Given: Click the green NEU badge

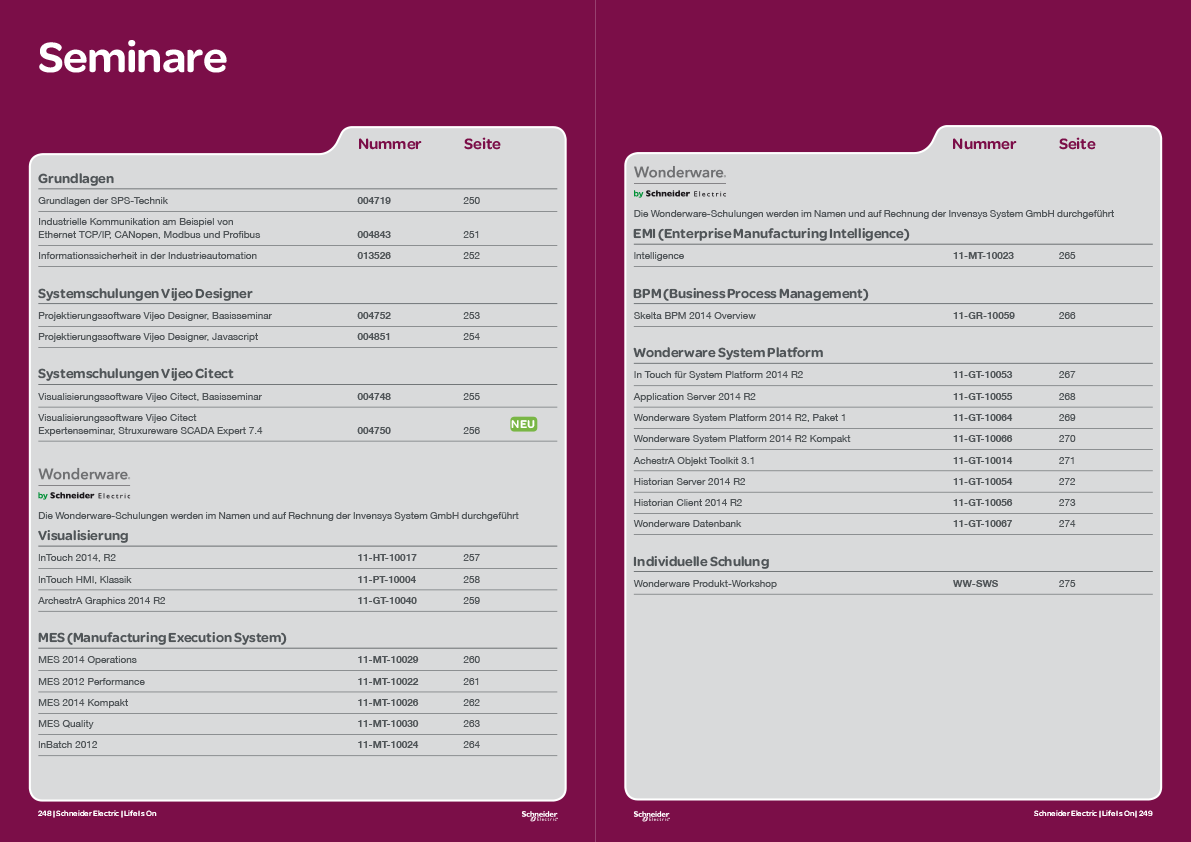Looking at the screenshot, I should [523, 424].
